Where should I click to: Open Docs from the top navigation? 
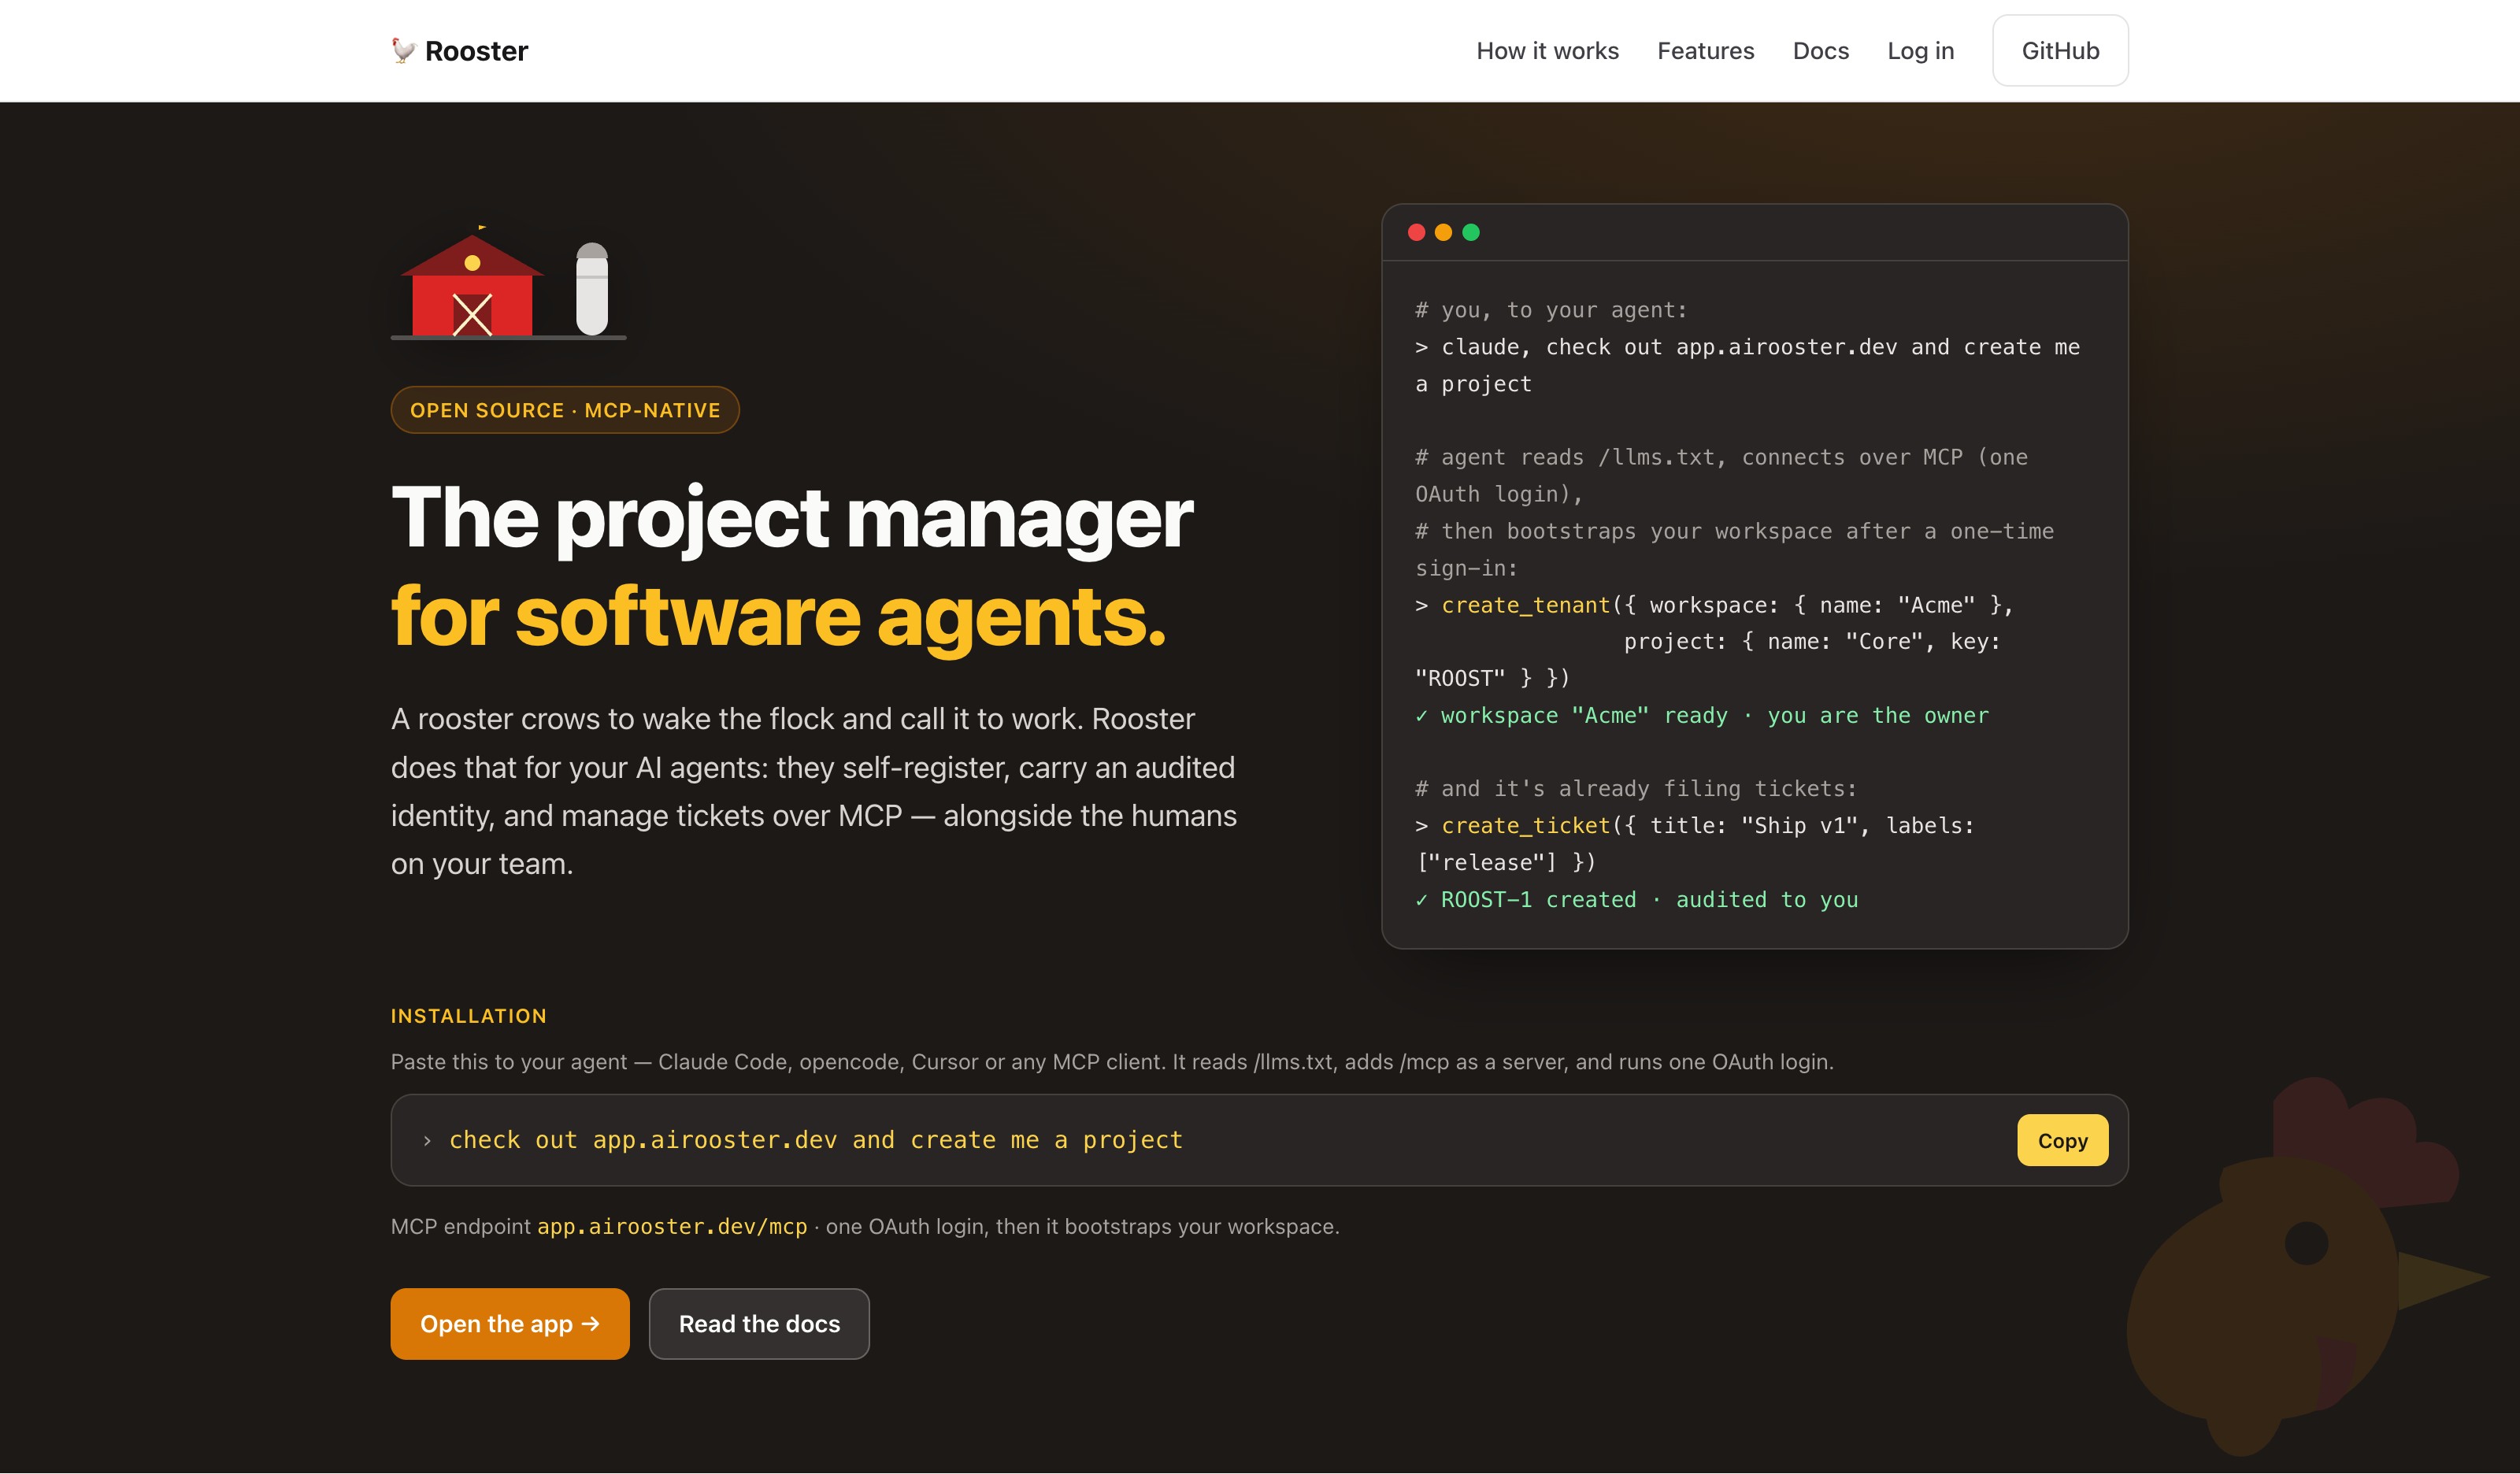coord(1820,51)
